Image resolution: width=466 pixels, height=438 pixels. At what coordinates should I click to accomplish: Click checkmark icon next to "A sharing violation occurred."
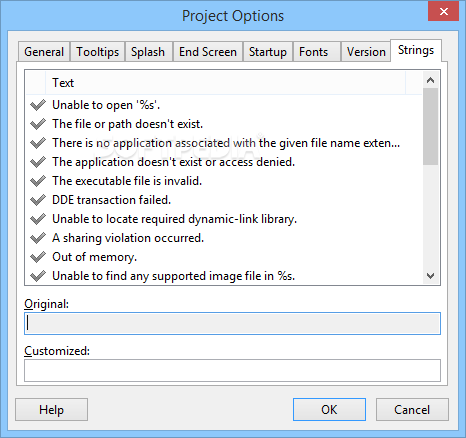coord(38,238)
